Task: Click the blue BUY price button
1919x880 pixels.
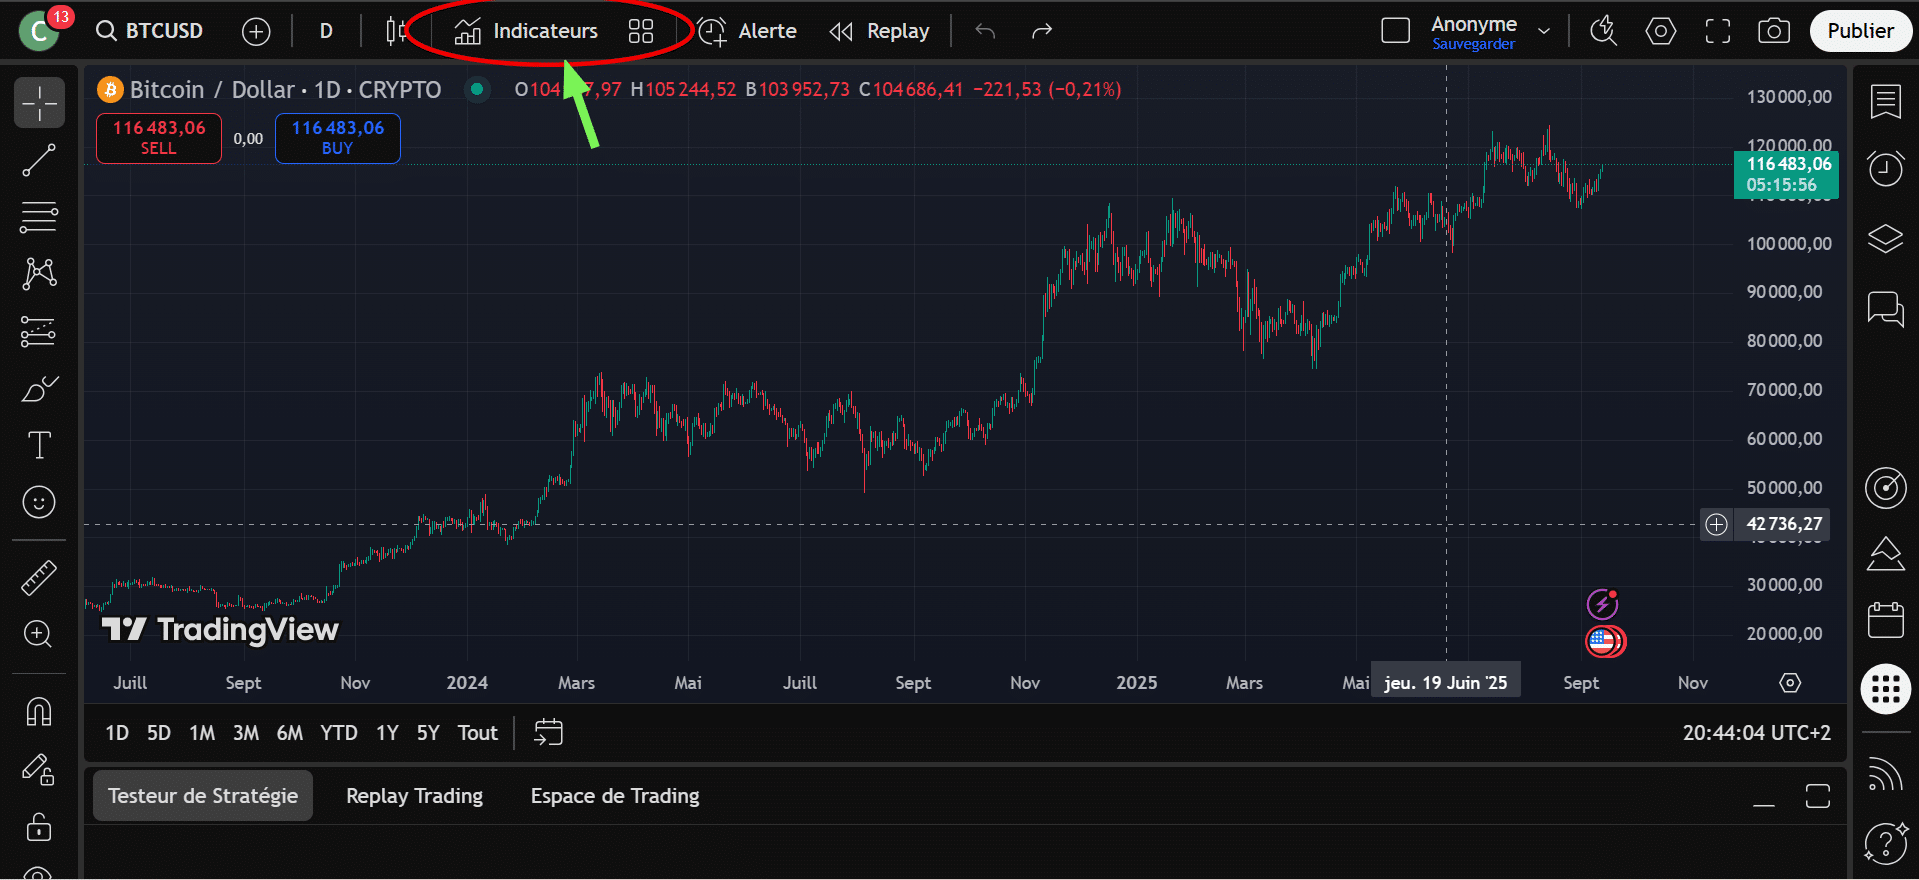Action: 337,138
